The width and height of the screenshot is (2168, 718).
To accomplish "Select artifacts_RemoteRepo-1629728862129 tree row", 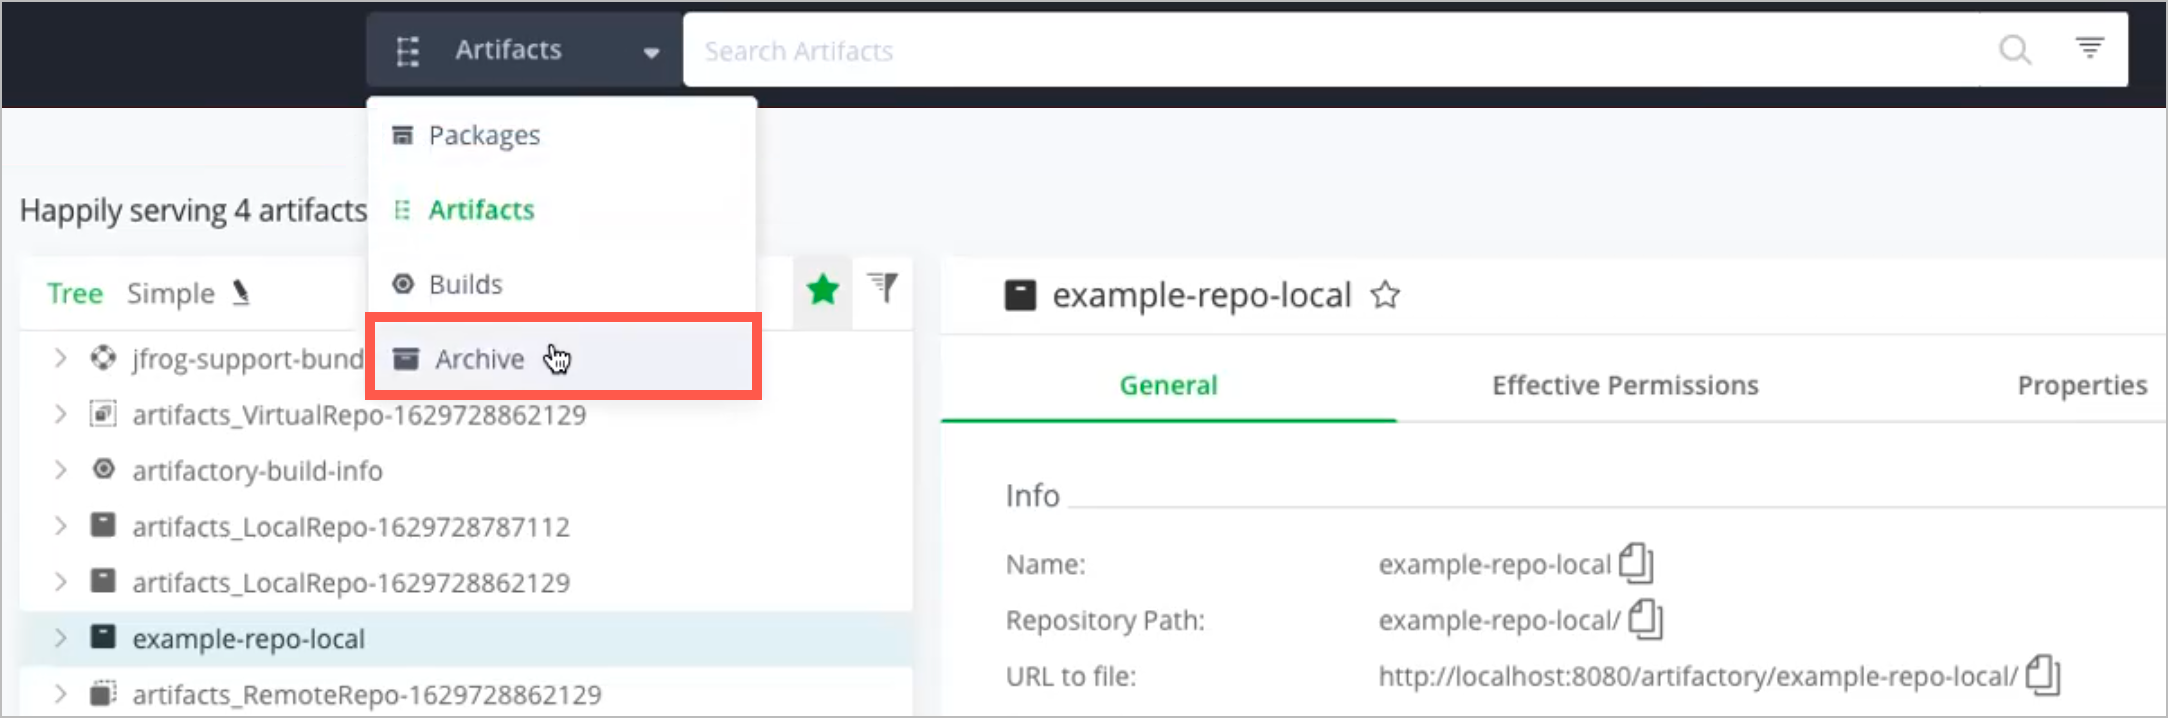I will pyautogui.click(x=466, y=694).
